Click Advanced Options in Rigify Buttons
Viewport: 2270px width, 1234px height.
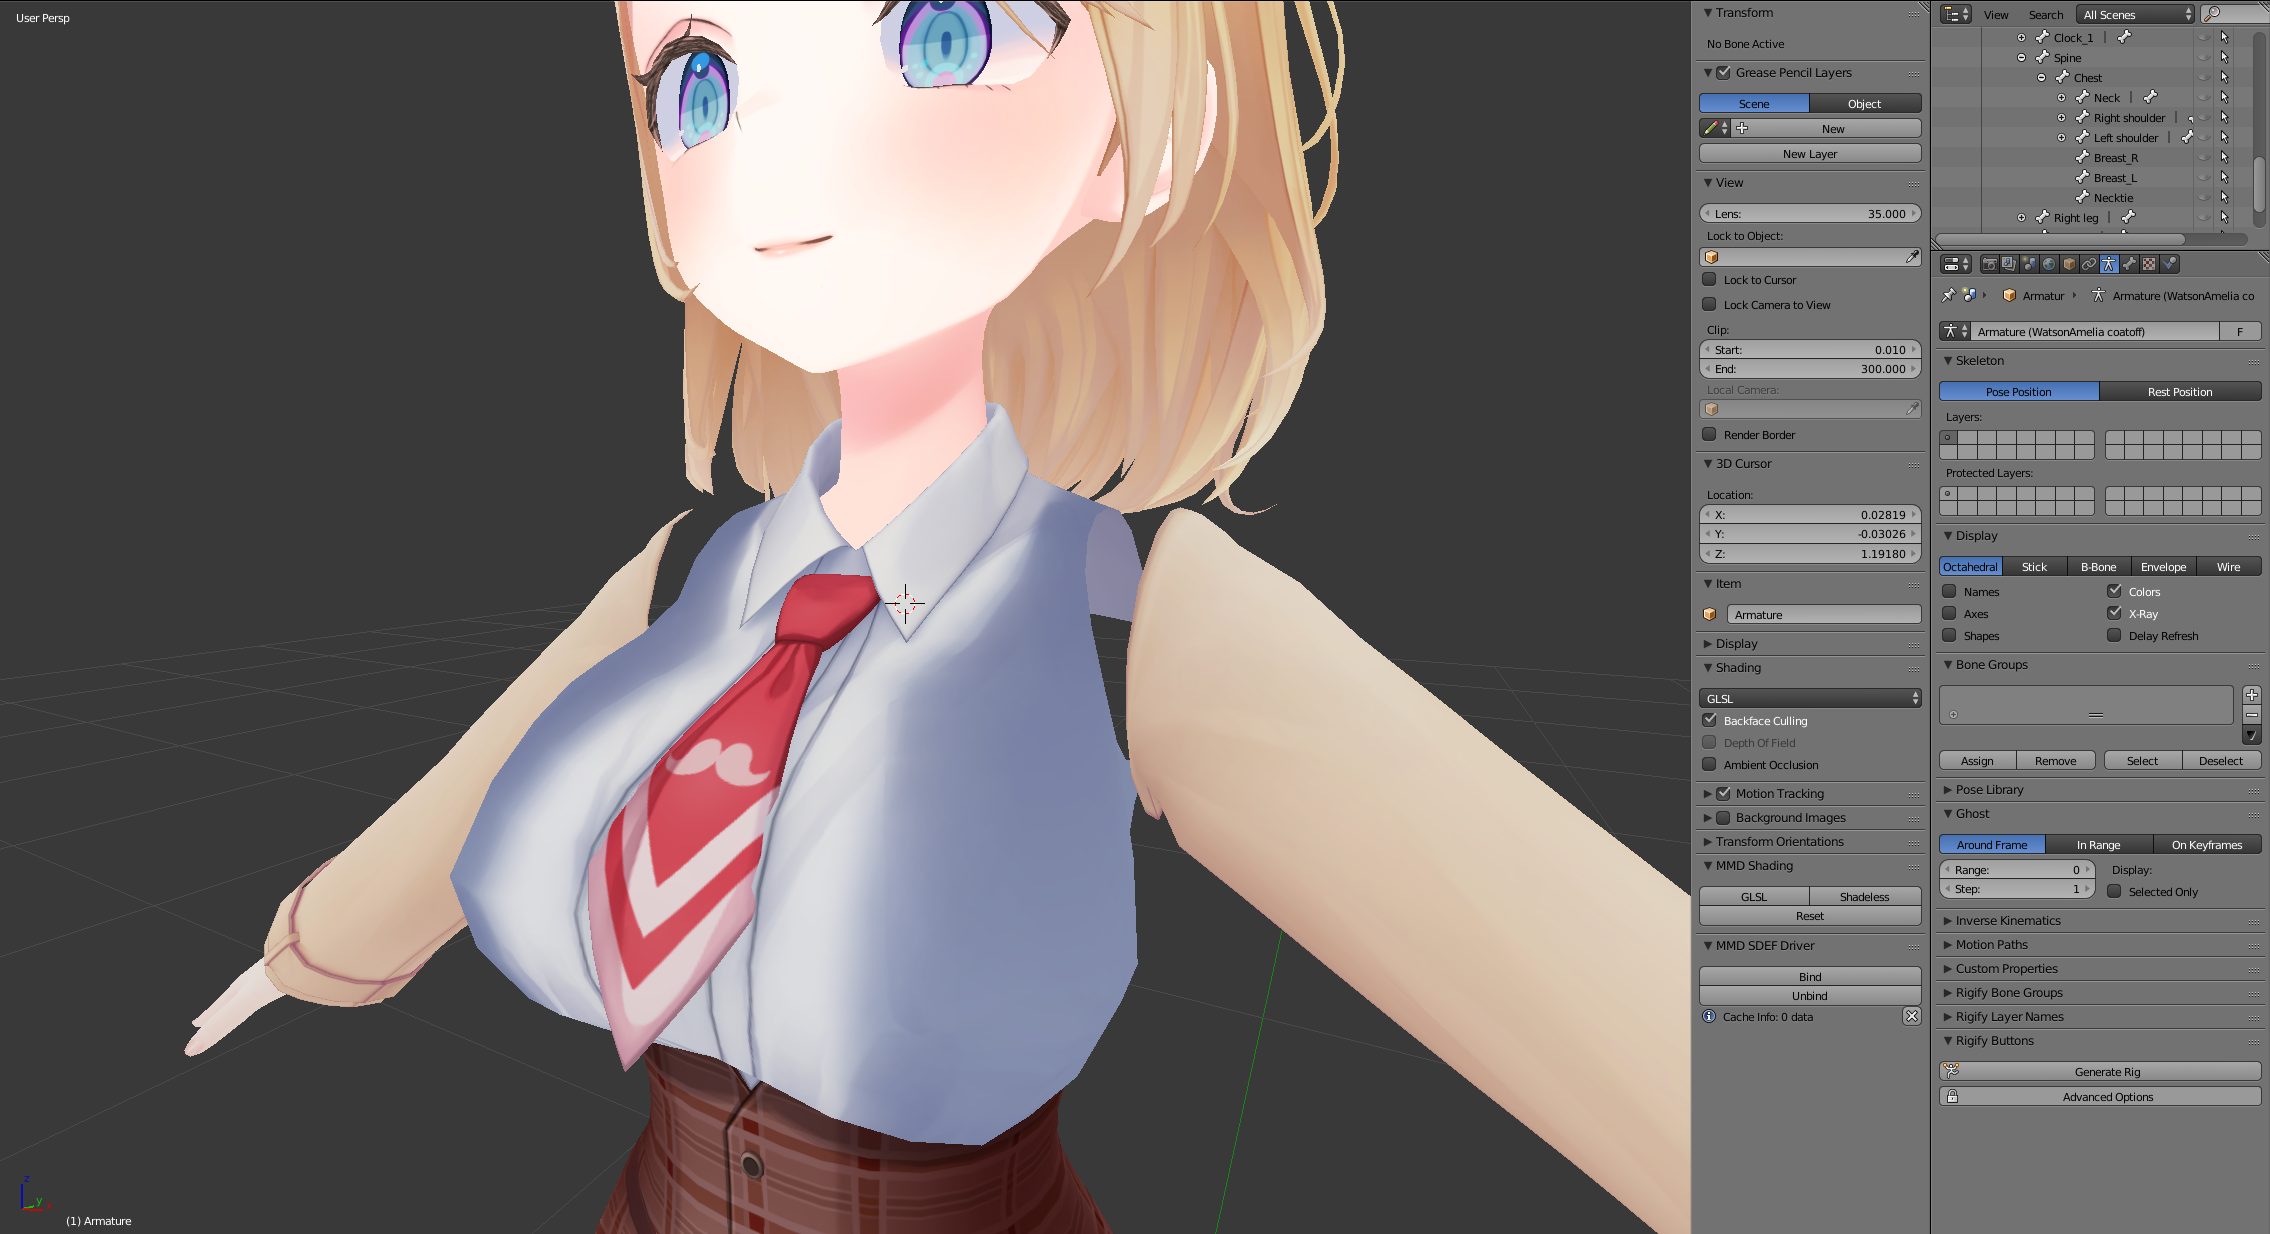[2100, 1096]
